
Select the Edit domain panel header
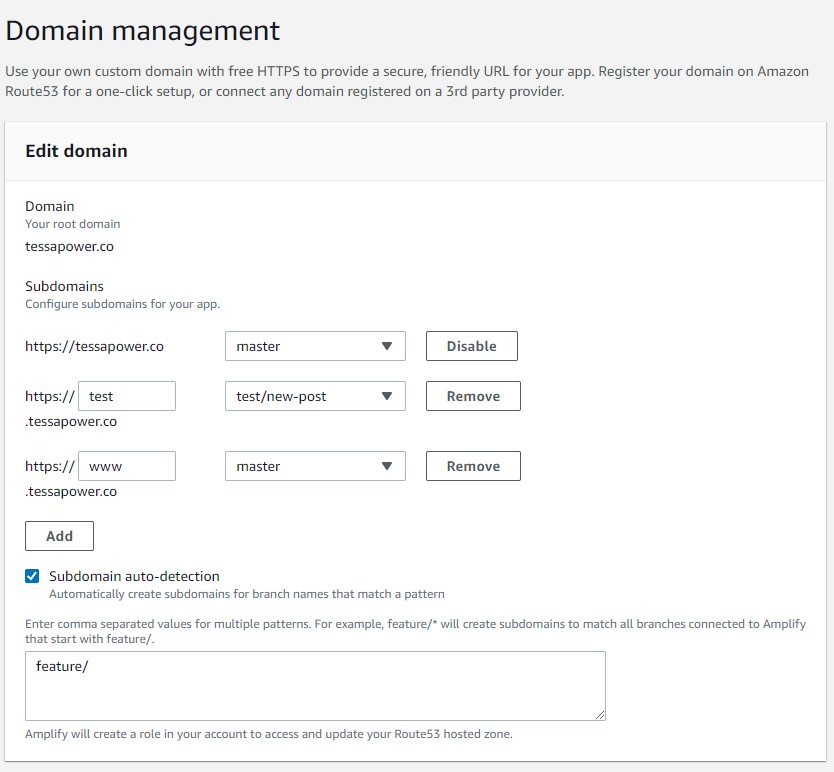(75, 151)
